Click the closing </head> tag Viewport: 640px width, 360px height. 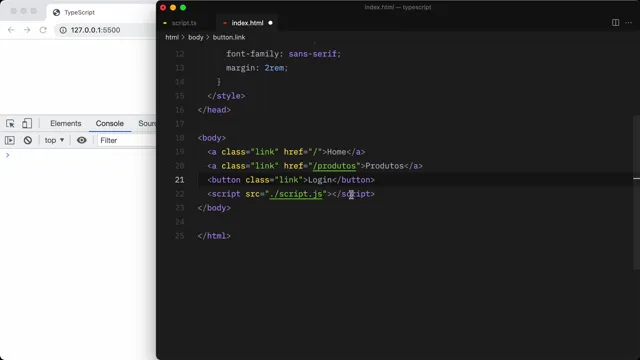[x=214, y=110]
